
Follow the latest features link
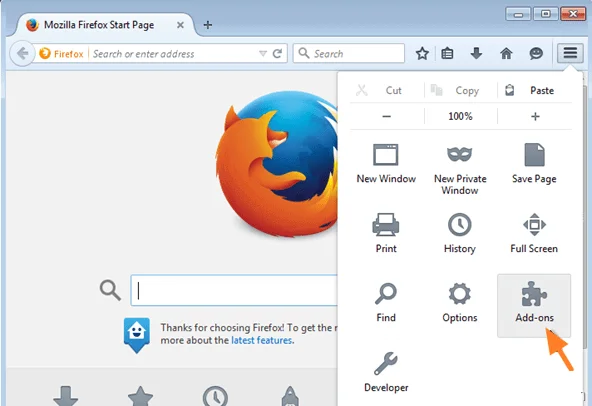[262, 340]
